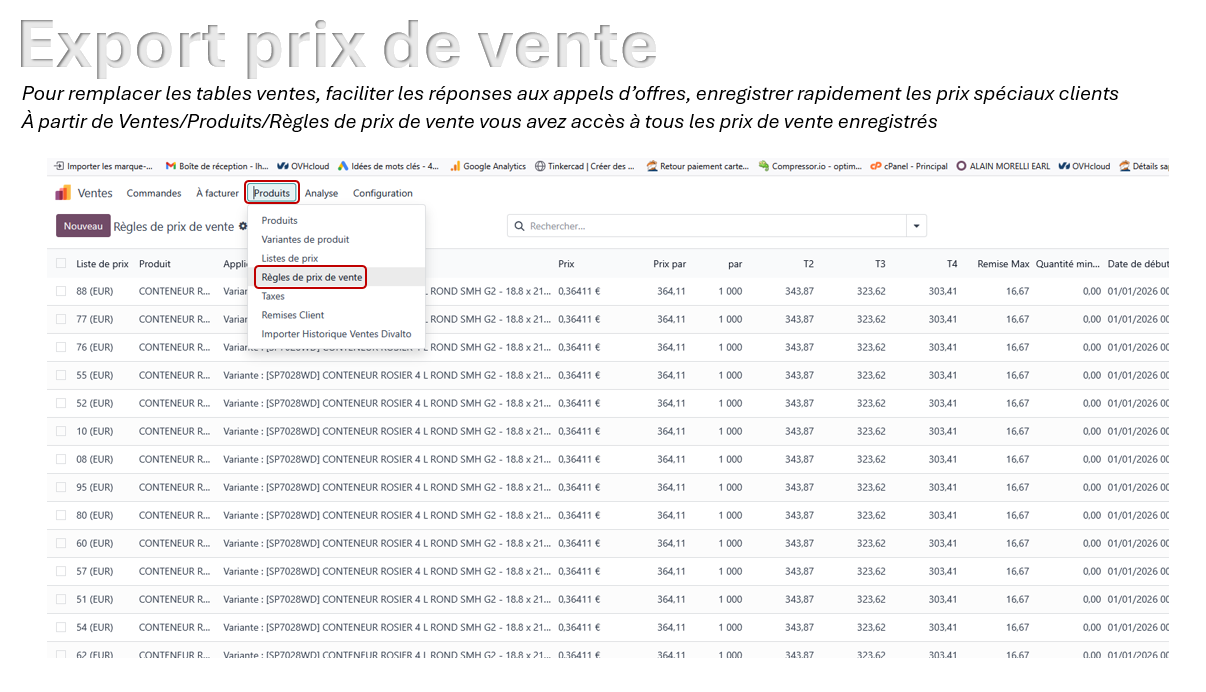Check the box for row 08 (EUR)
This screenshot has height=692, width=1206.
(x=61, y=459)
